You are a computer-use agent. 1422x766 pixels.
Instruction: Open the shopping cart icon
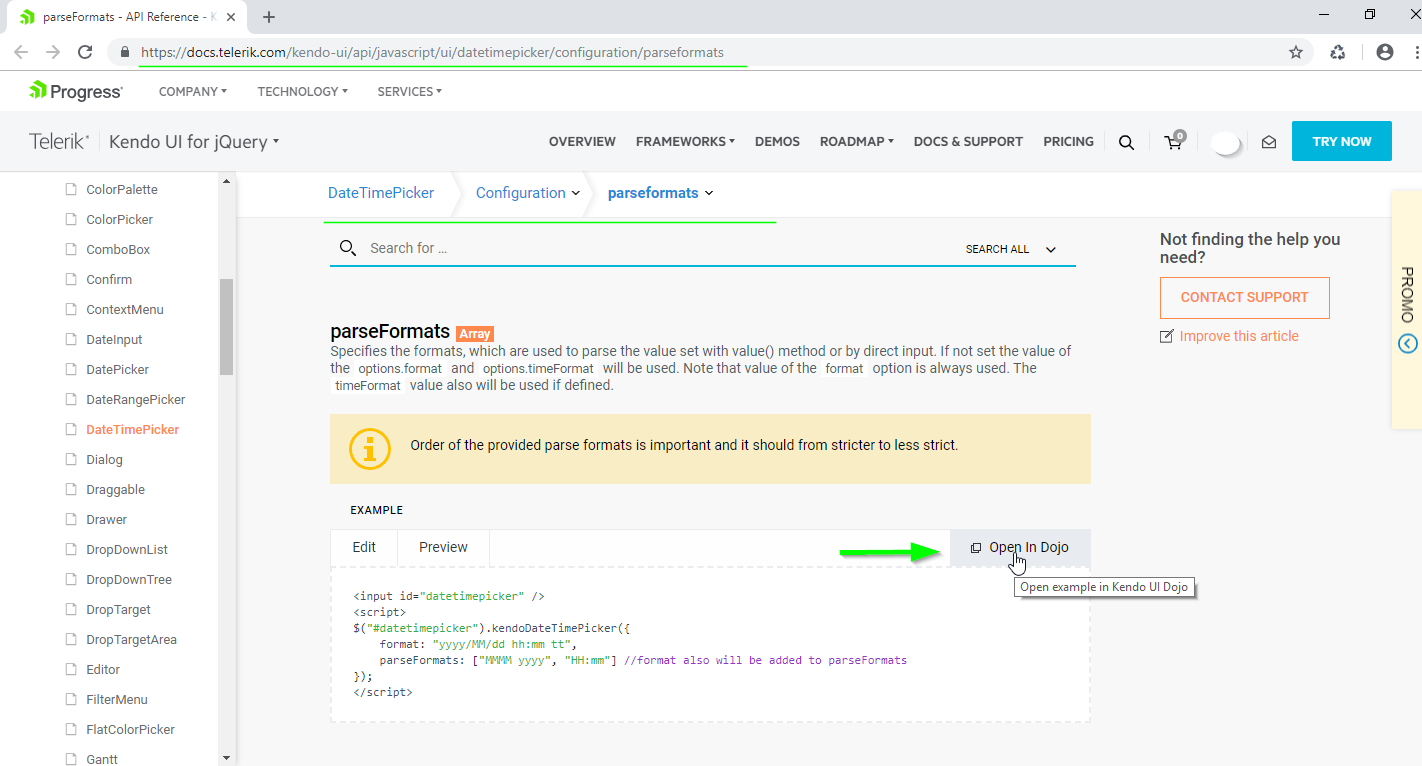click(1175, 141)
